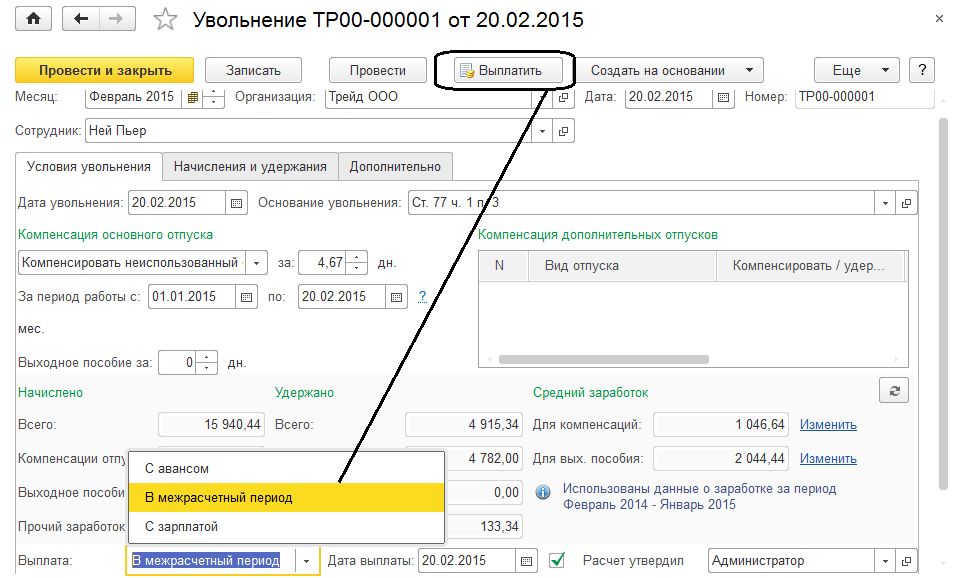Switch to Начисления и удержания tab
Screen dimensions: 956x578
pos(250,167)
